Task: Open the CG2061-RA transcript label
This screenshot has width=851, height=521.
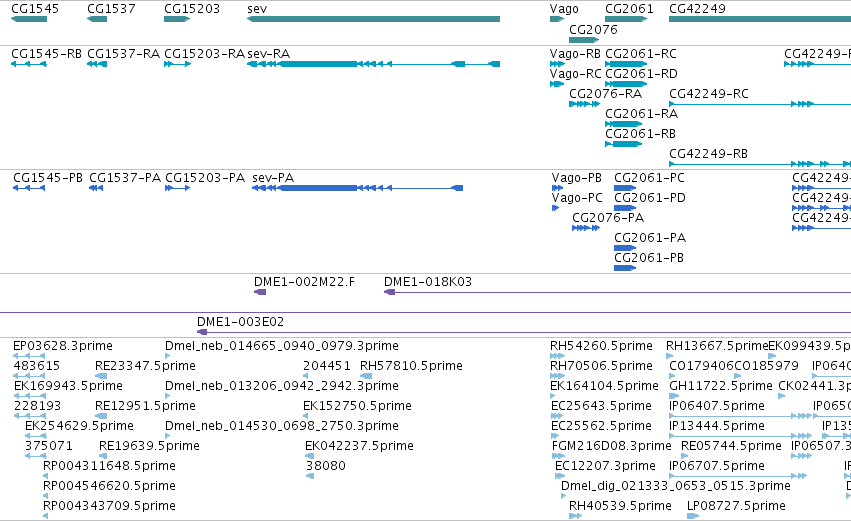Action: (x=642, y=114)
